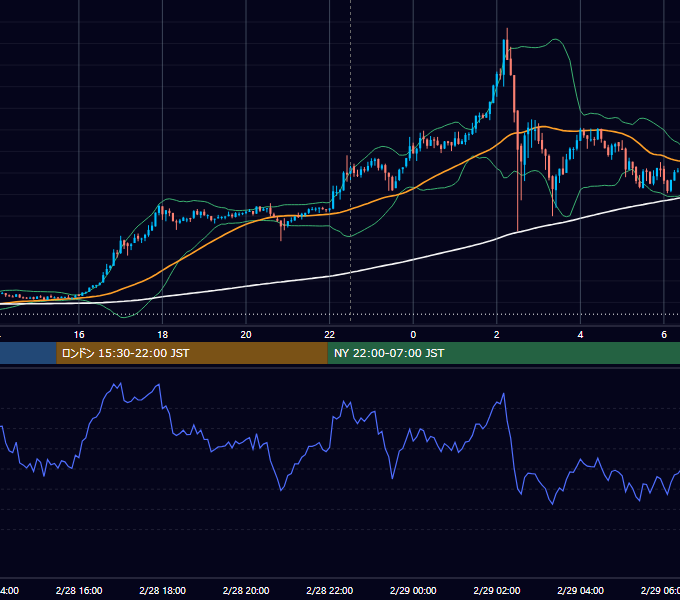Click the ロンドン 15:30-22:00 JST session bar

coord(192,353)
